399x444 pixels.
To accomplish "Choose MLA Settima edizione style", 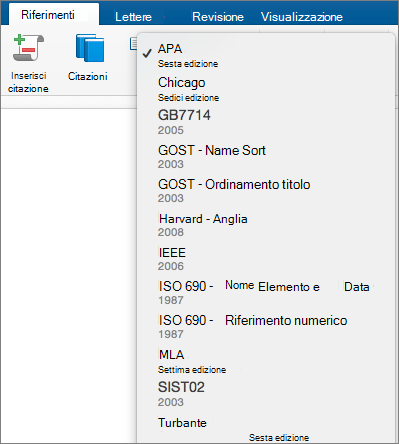I will (x=266, y=361).
